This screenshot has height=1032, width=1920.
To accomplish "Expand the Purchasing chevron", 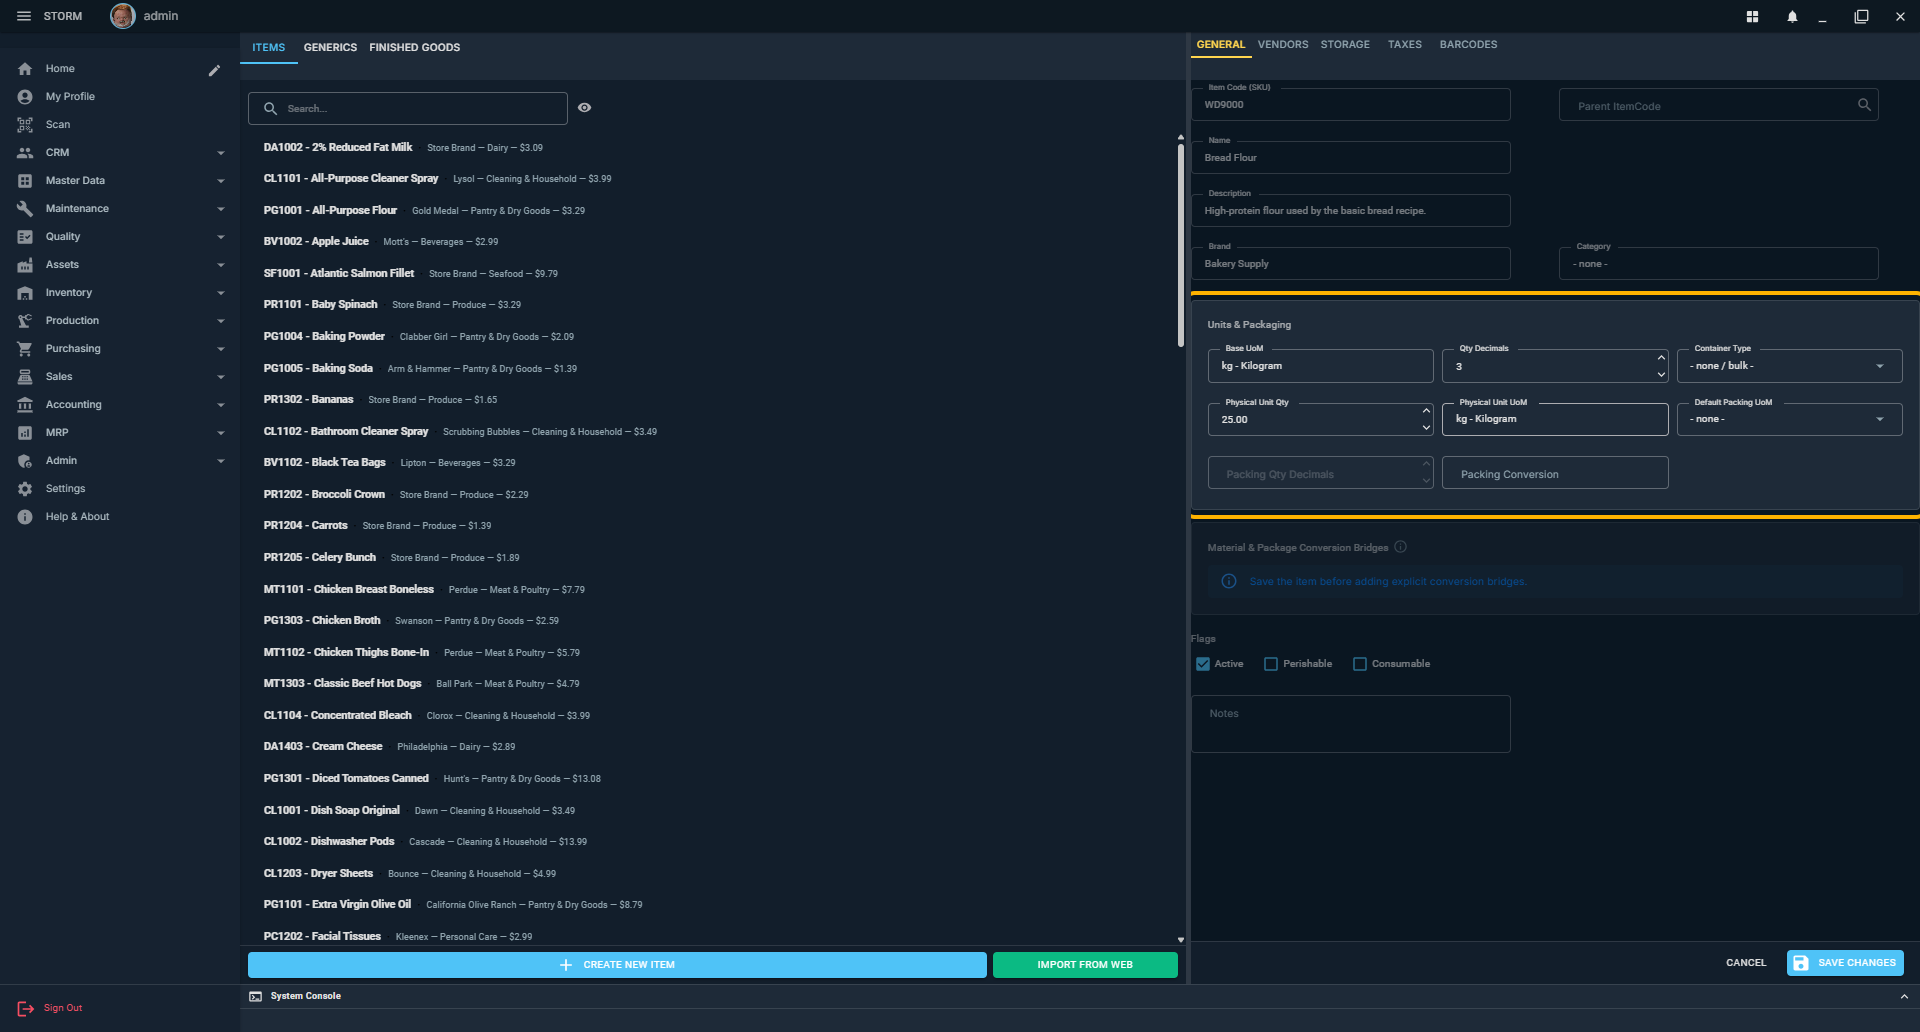I will point(221,349).
